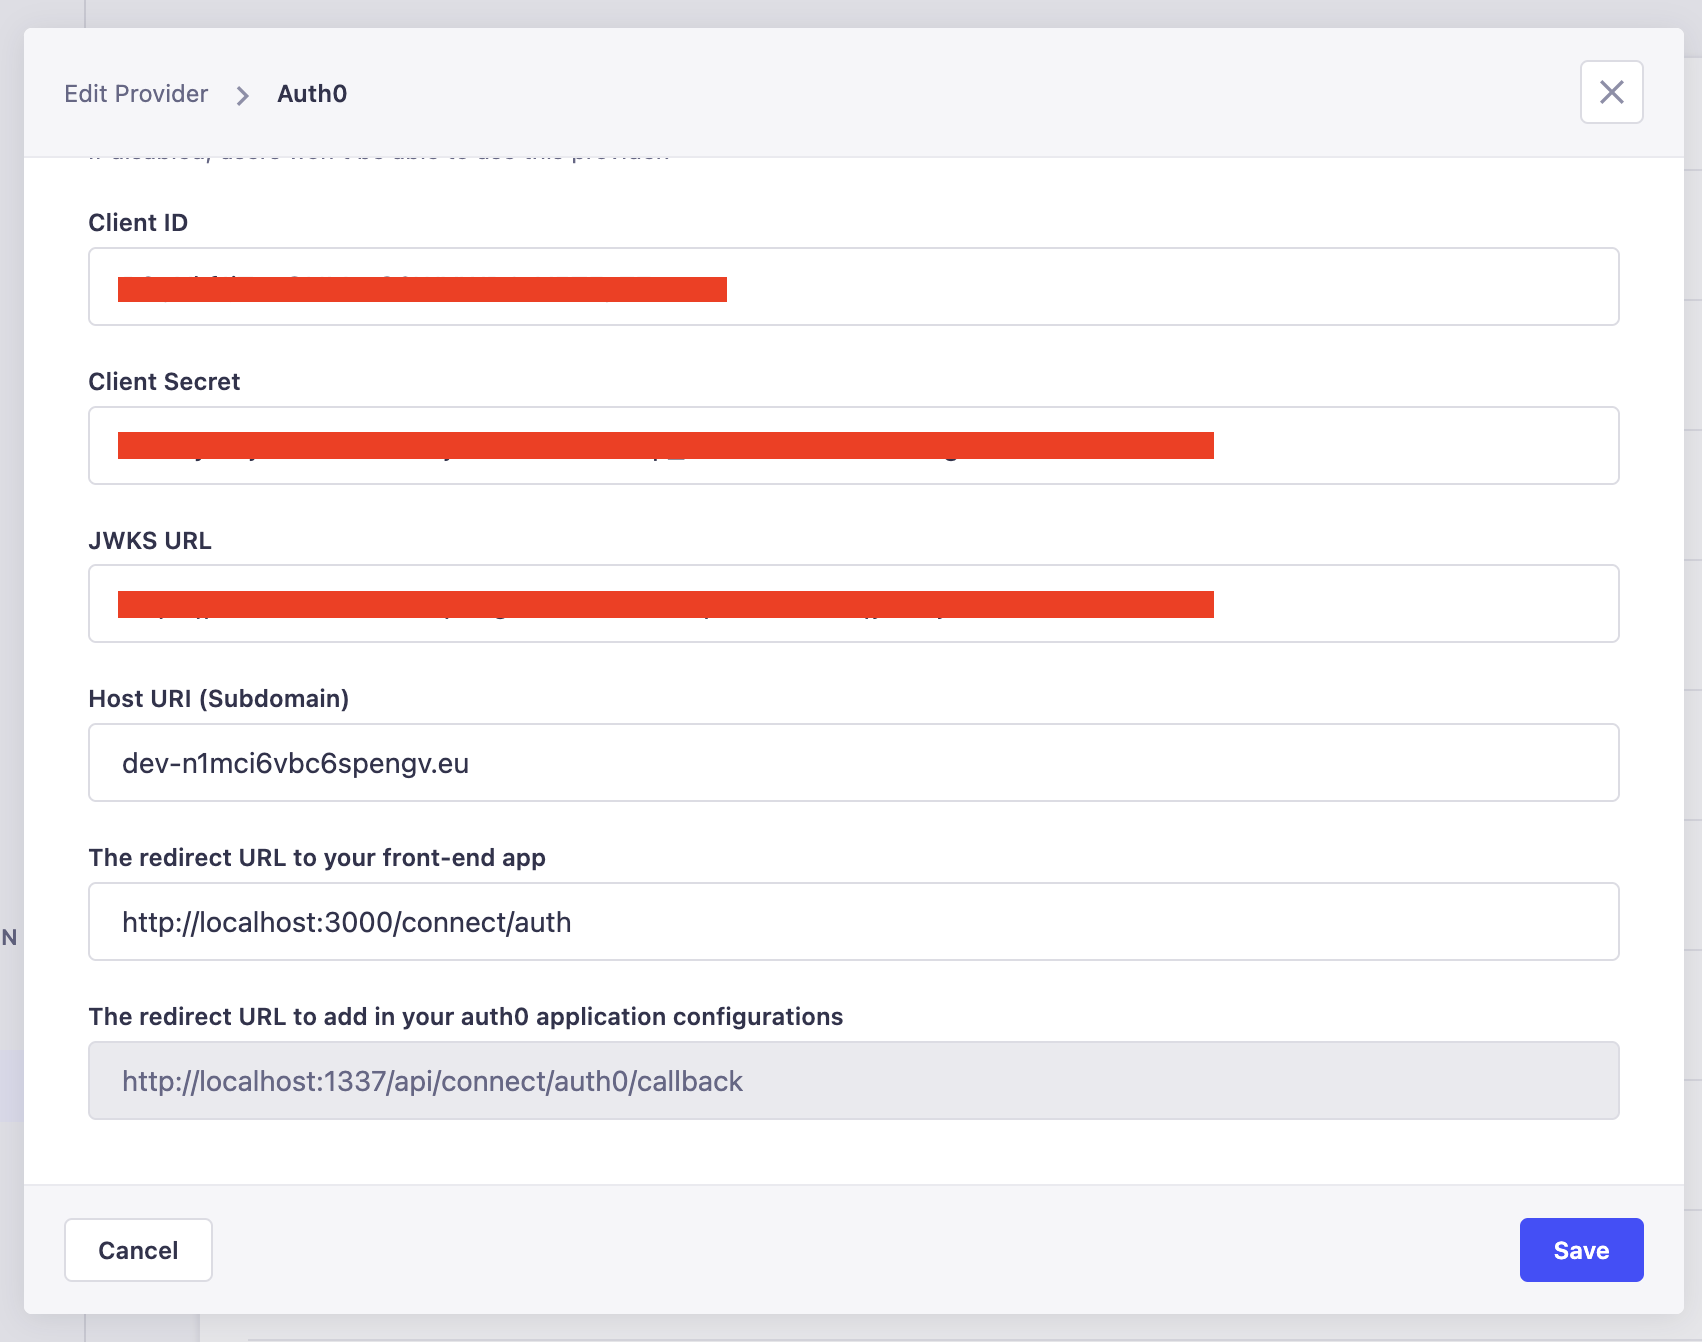Image resolution: width=1702 pixels, height=1342 pixels.
Task: Cancel editing the Auth0 provider
Action: coord(138,1249)
